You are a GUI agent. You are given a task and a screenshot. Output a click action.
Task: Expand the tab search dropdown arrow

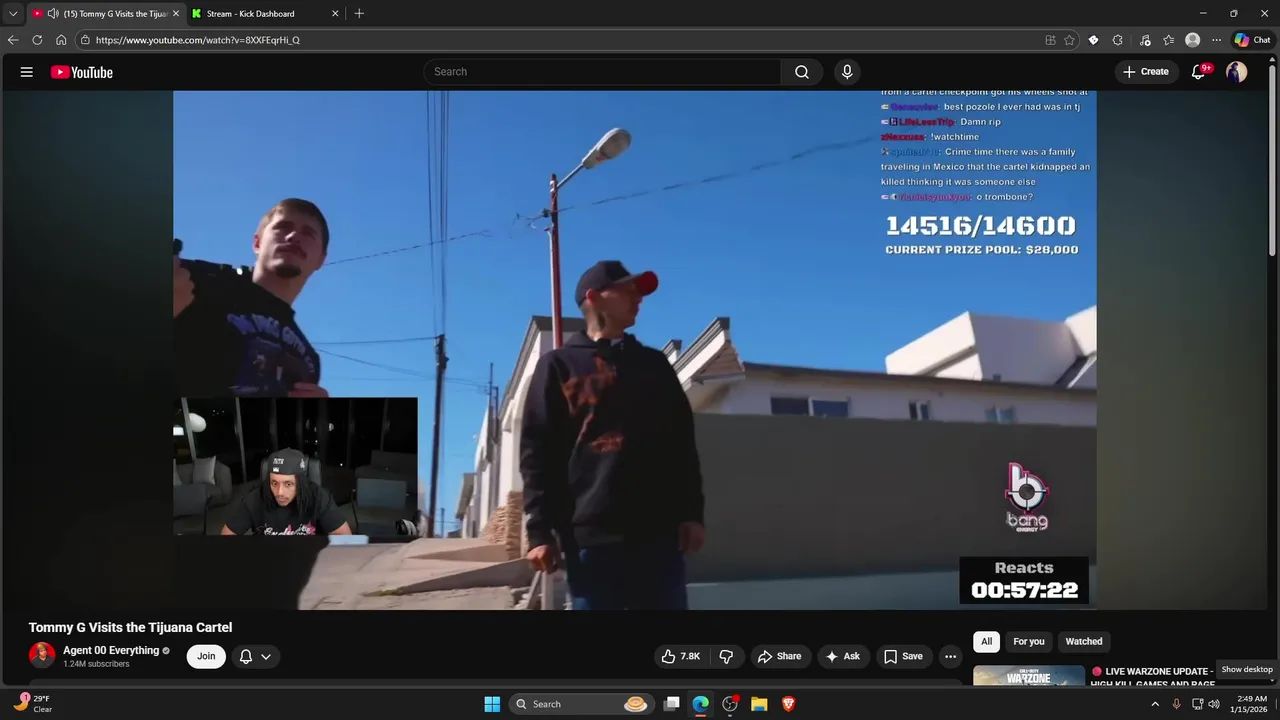13,14
